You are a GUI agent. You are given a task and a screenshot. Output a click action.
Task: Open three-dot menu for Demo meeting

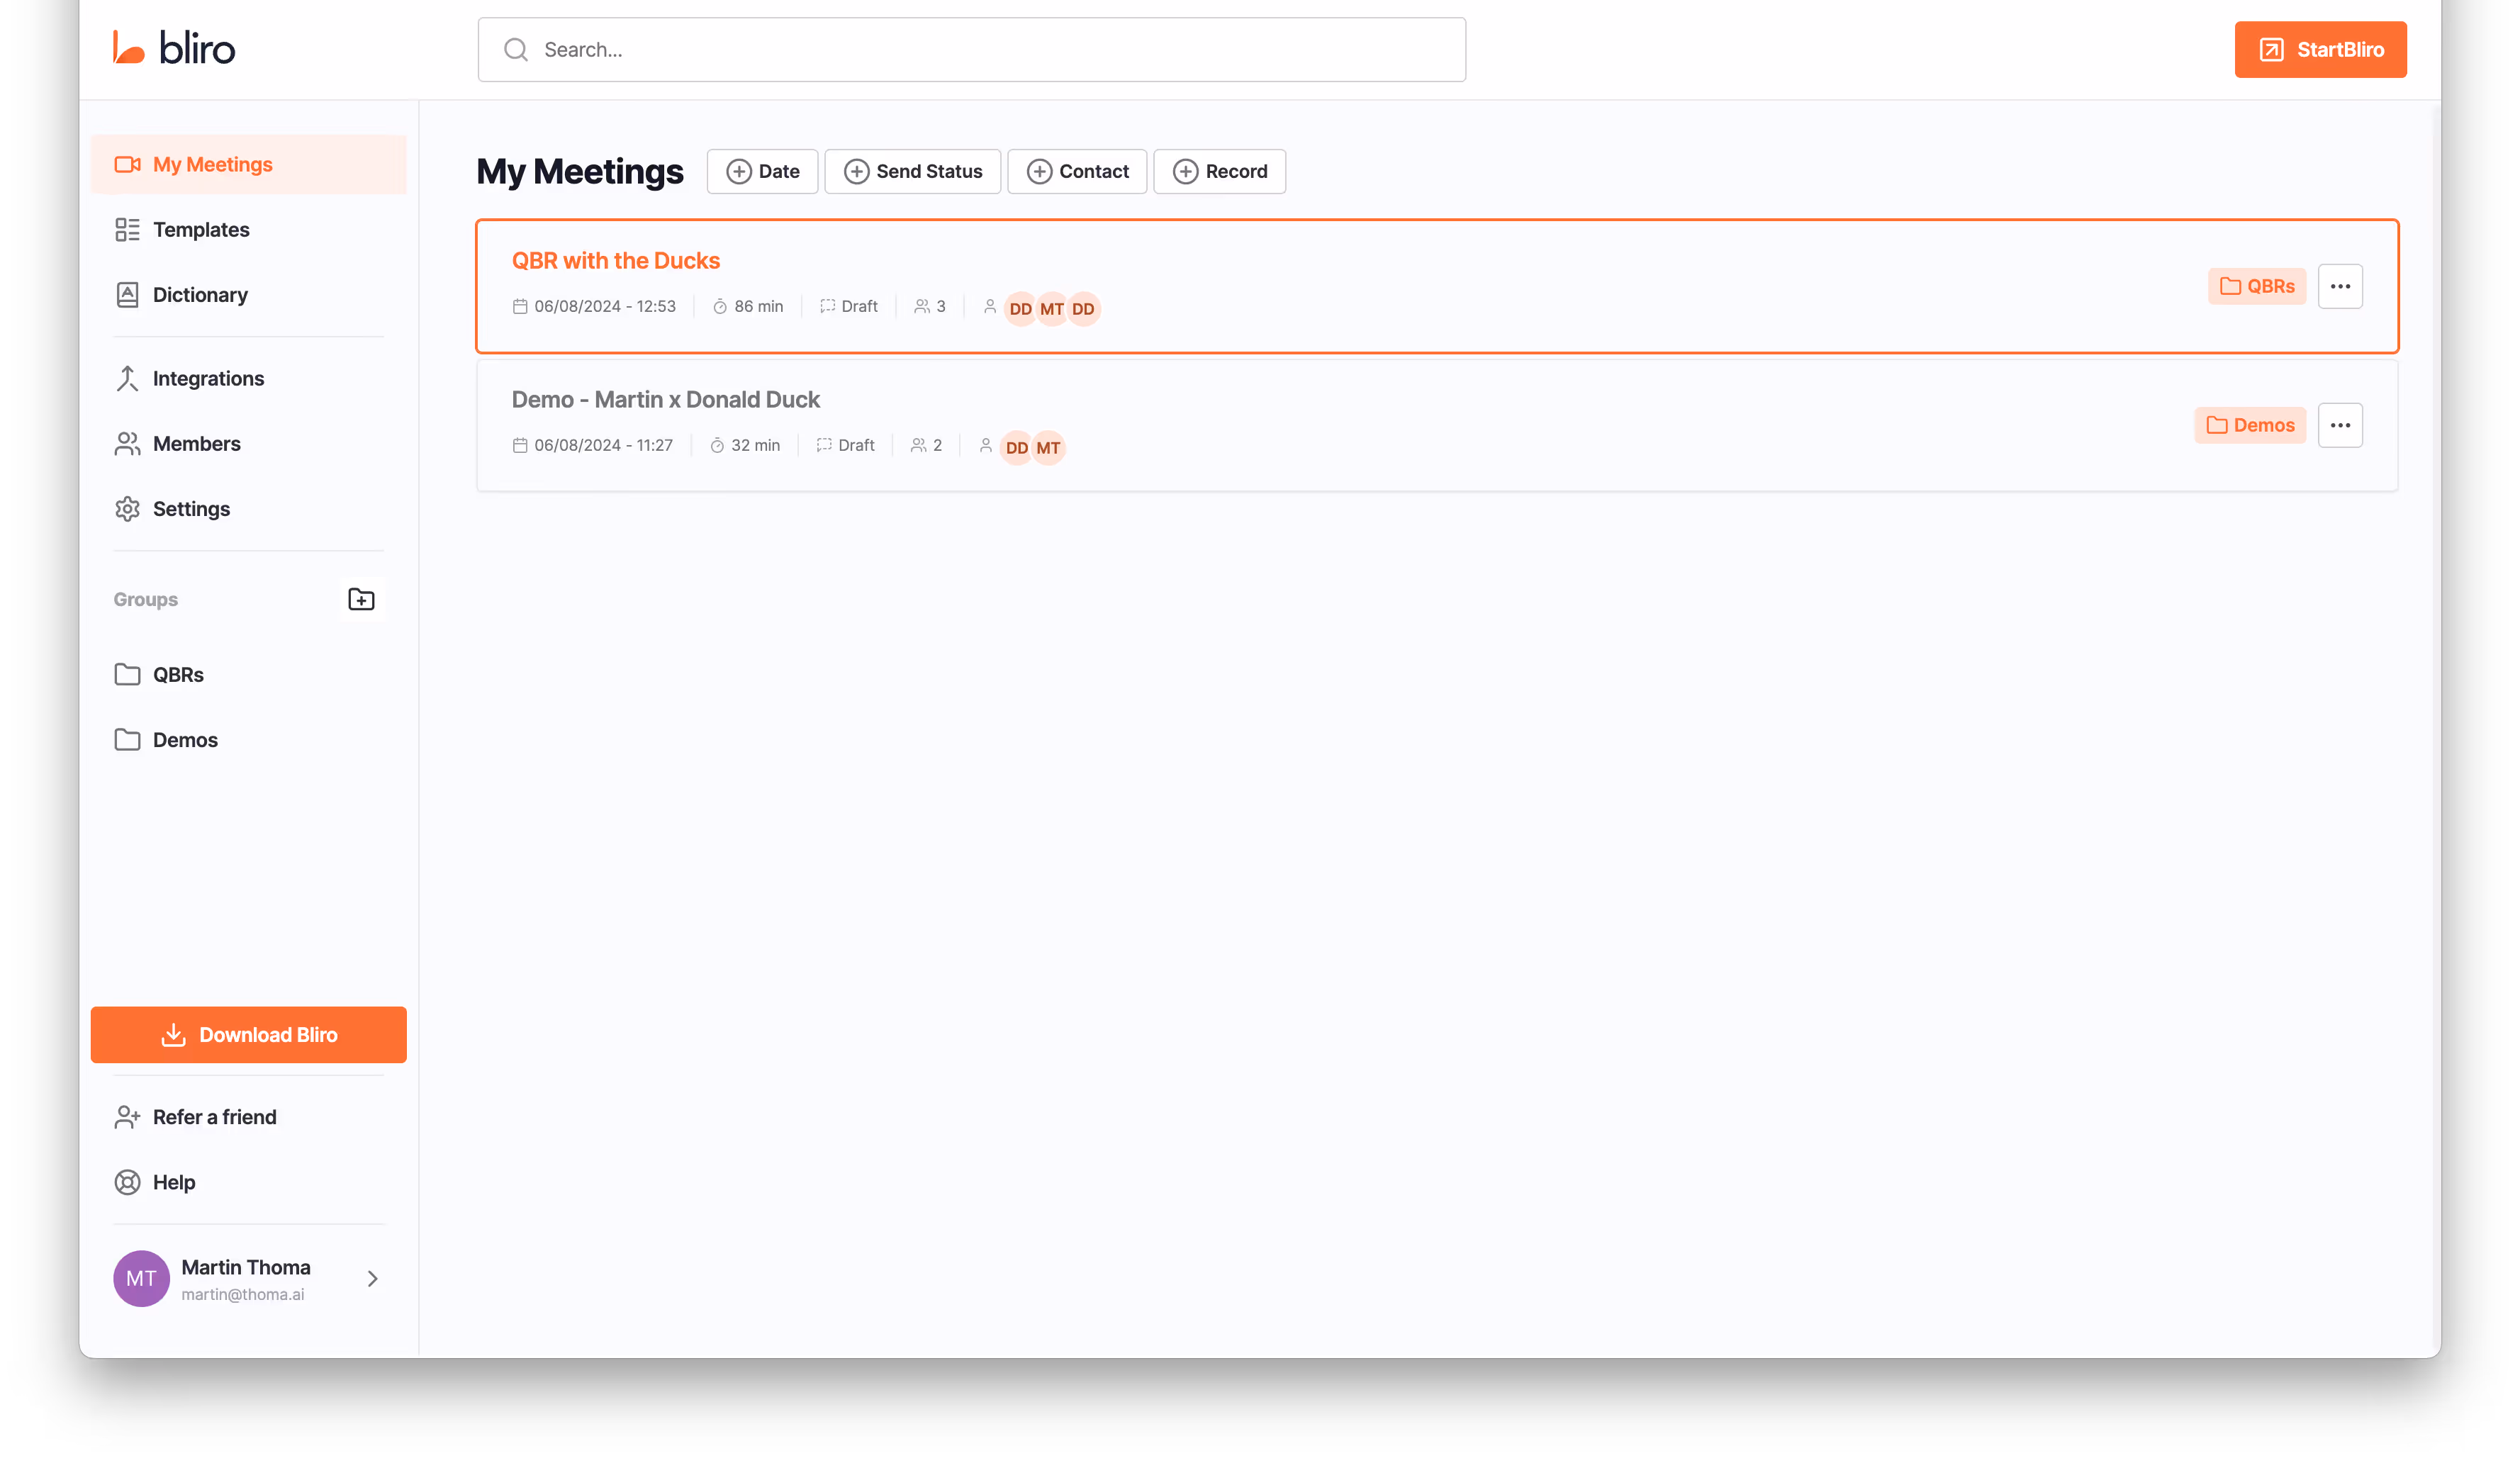click(2339, 425)
